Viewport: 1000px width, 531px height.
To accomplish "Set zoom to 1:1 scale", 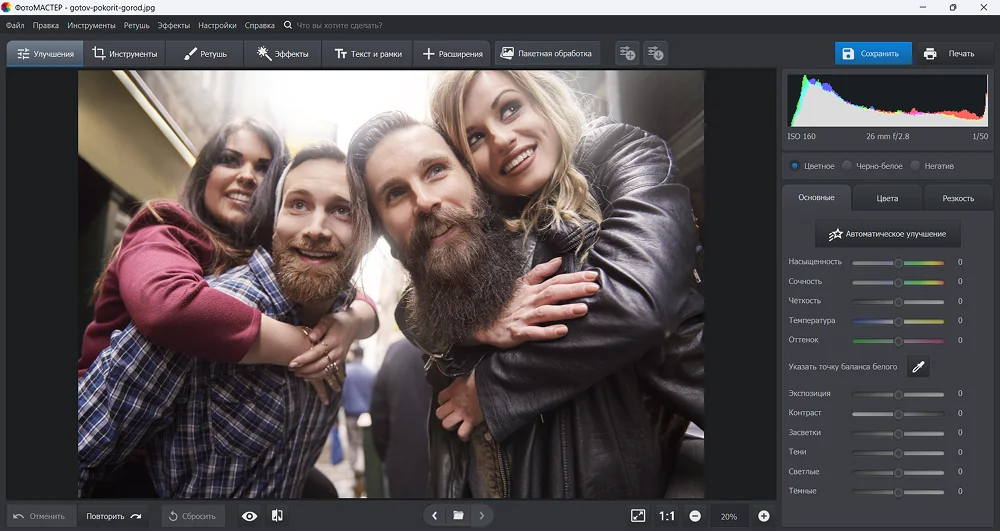I will [x=667, y=516].
